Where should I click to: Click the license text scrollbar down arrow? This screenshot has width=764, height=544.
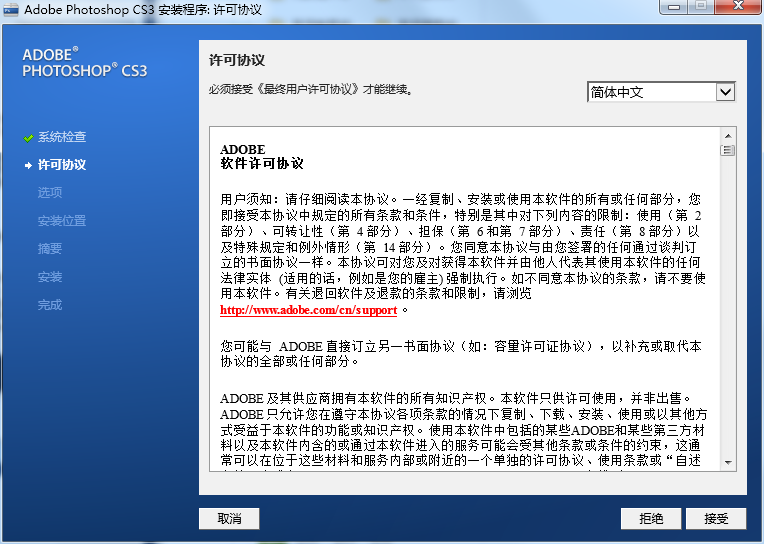(728, 463)
